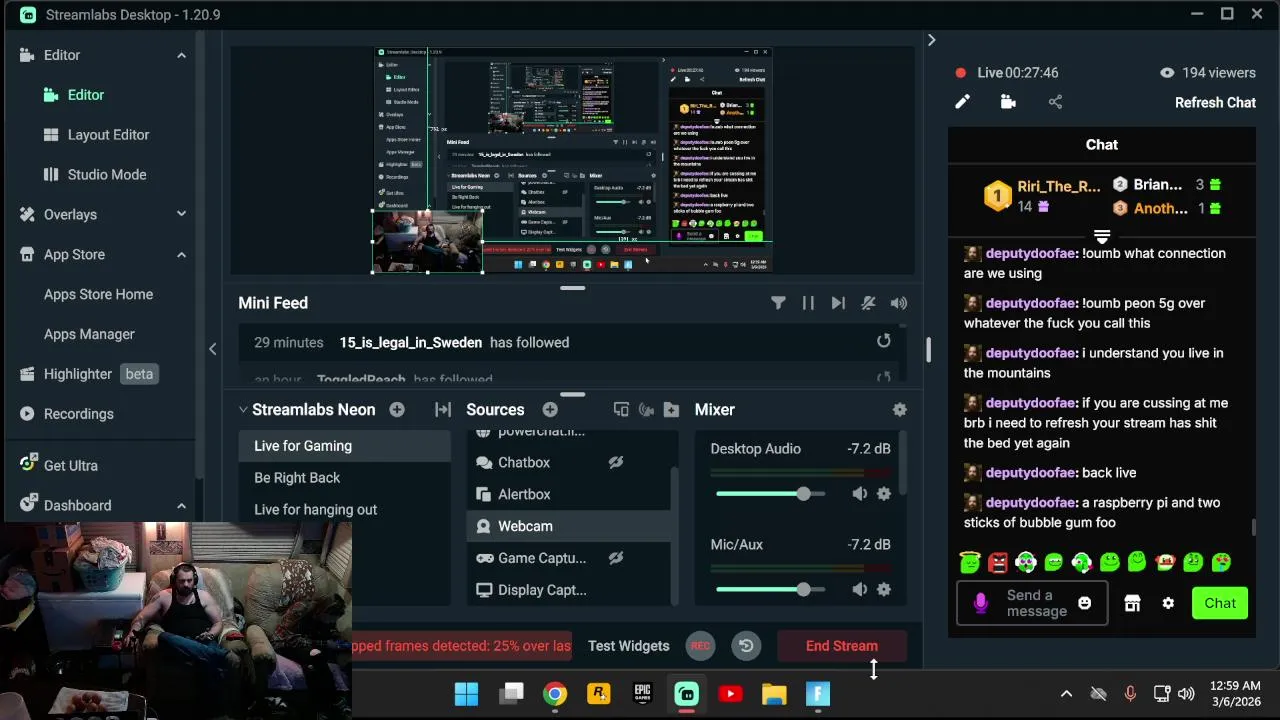Click the purple microphone in chat input
The image size is (1280, 720).
tap(980, 603)
